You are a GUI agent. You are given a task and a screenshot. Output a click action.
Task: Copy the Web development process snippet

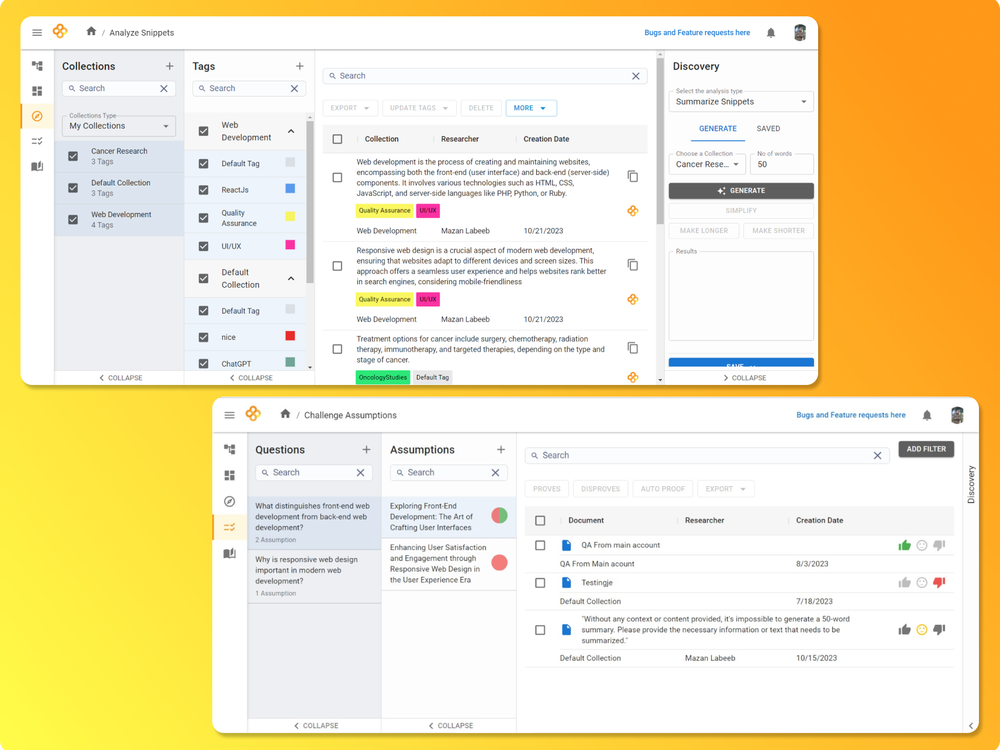click(633, 176)
